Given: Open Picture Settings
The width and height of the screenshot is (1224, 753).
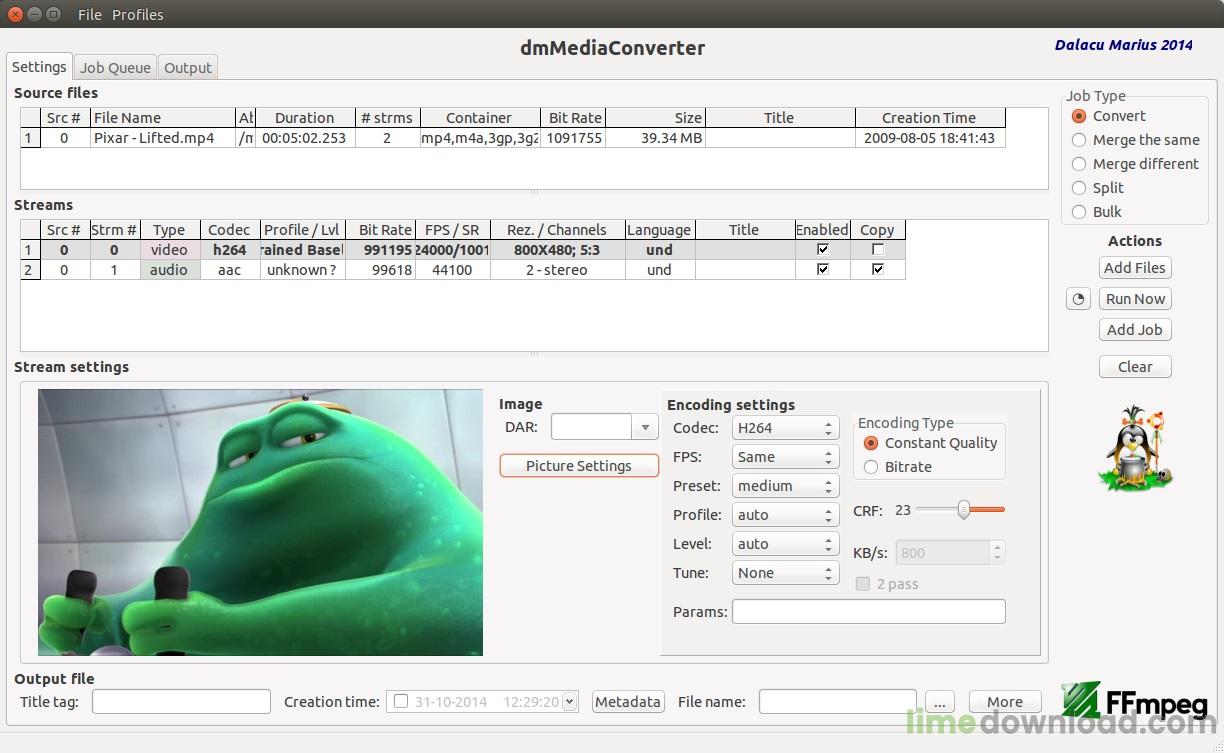Looking at the screenshot, I should tap(578, 465).
